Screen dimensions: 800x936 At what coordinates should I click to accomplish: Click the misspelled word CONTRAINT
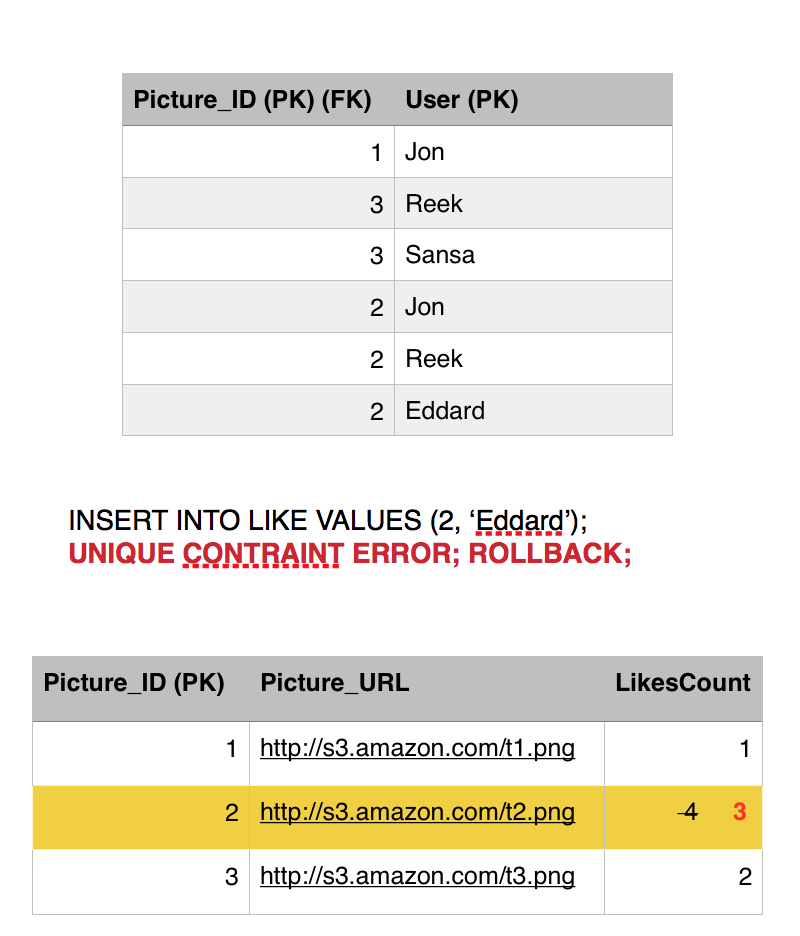263,553
